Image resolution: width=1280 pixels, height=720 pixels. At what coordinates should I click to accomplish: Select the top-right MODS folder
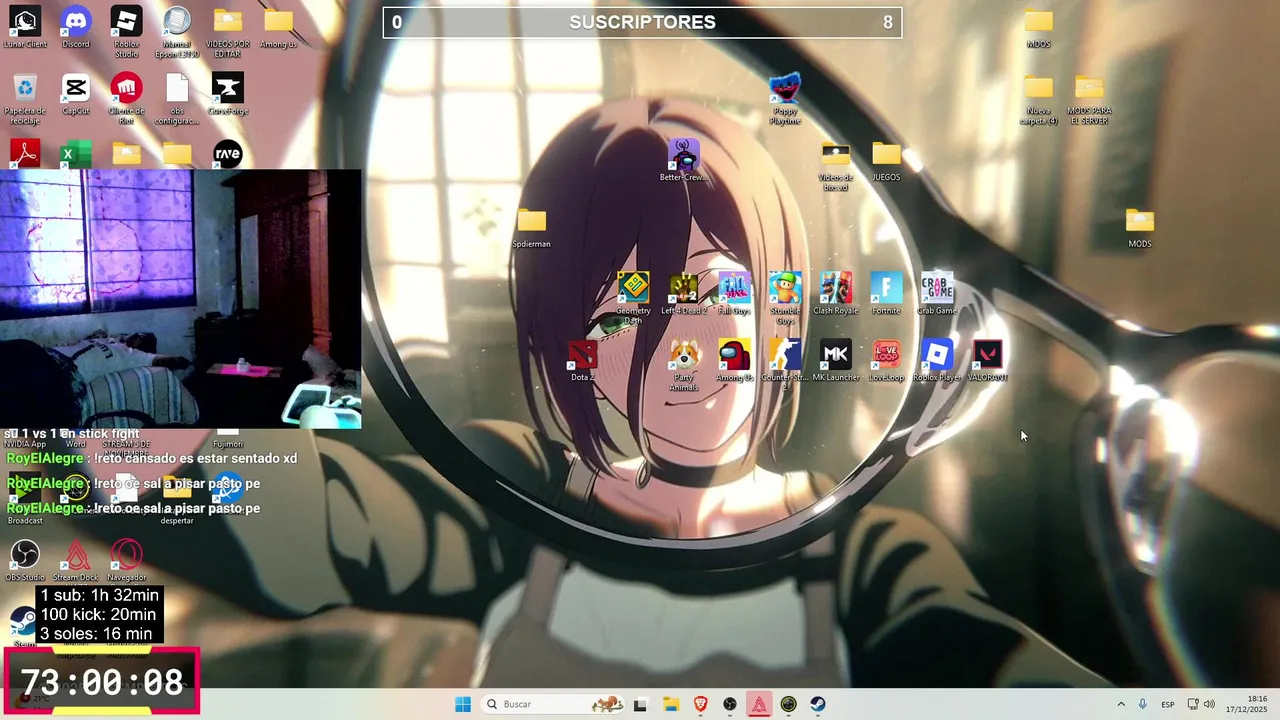(1039, 28)
